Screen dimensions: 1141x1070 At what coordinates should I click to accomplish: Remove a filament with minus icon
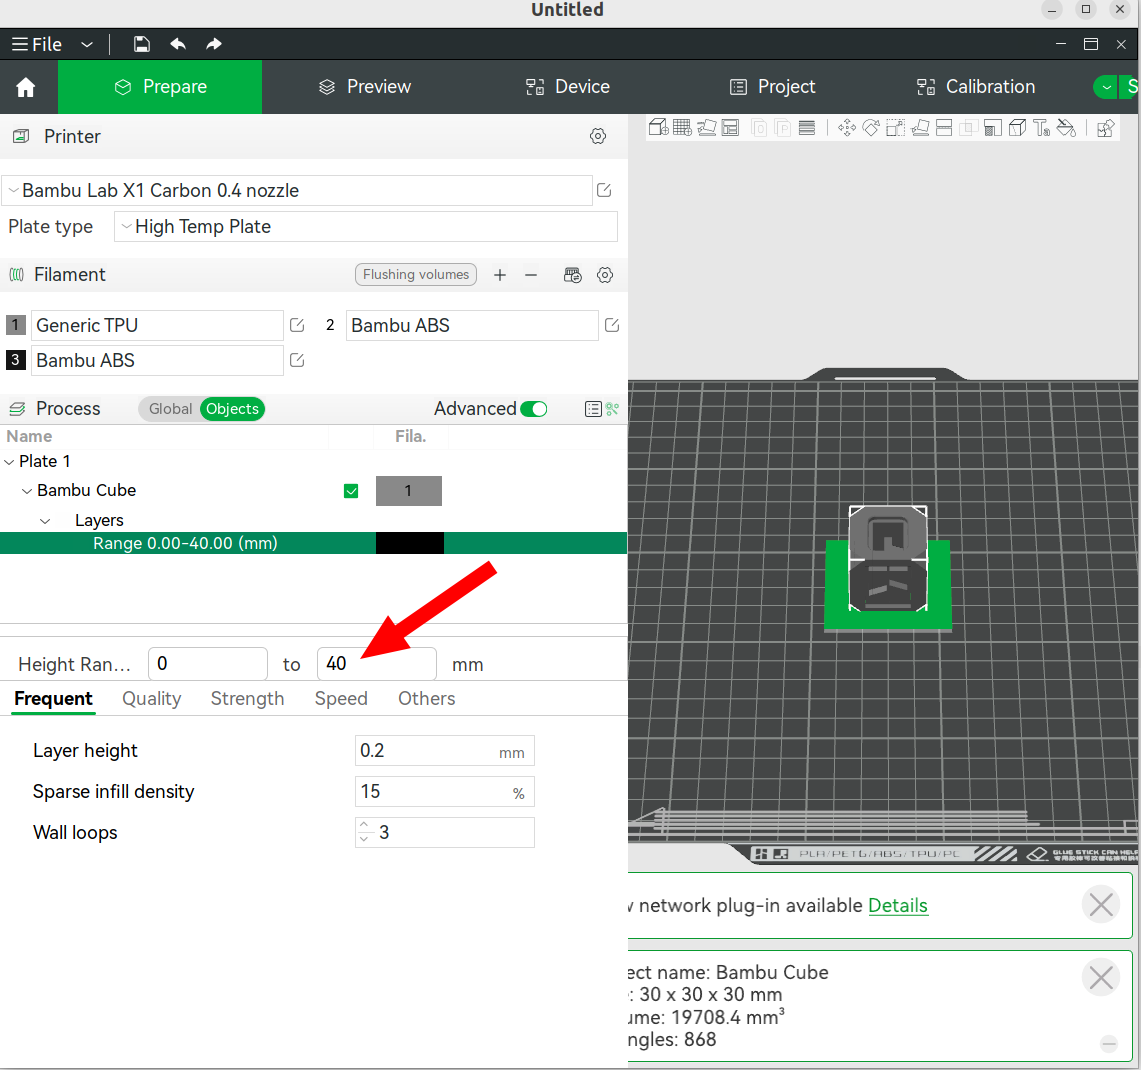pos(531,275)
